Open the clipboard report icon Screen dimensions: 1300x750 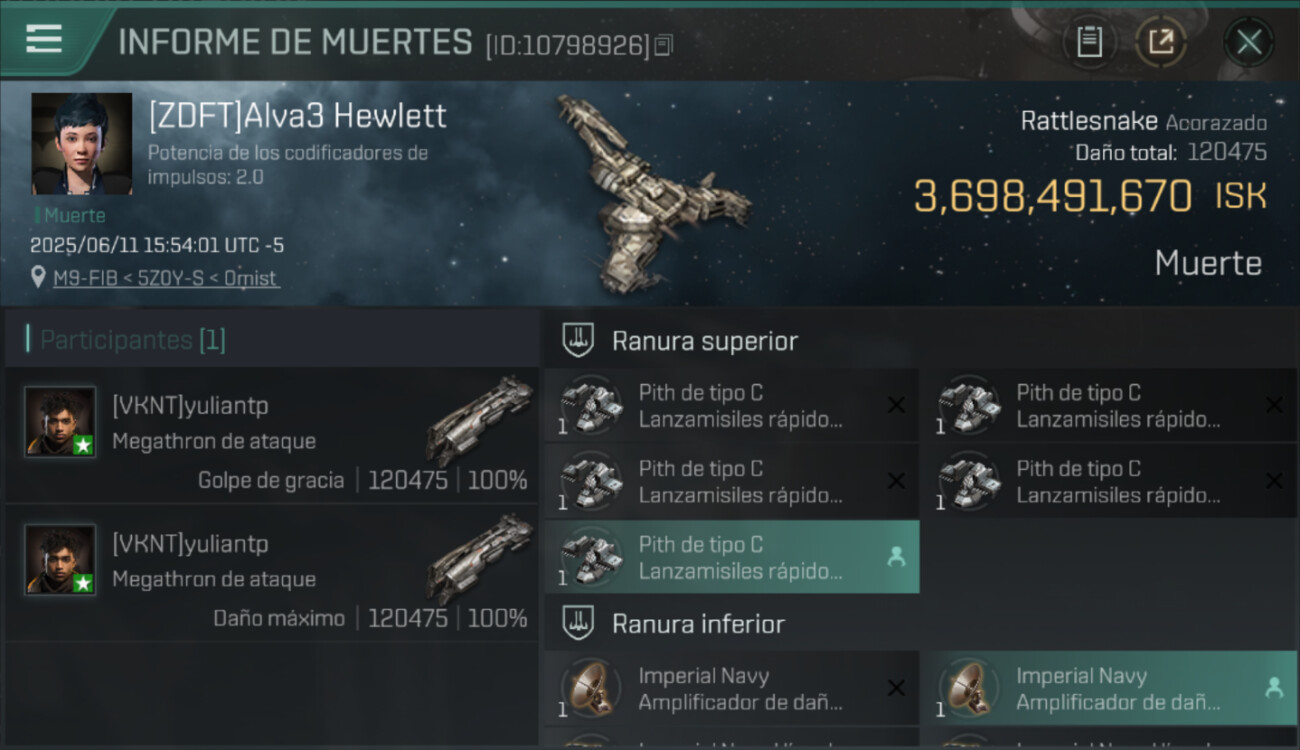point(1089,42)
